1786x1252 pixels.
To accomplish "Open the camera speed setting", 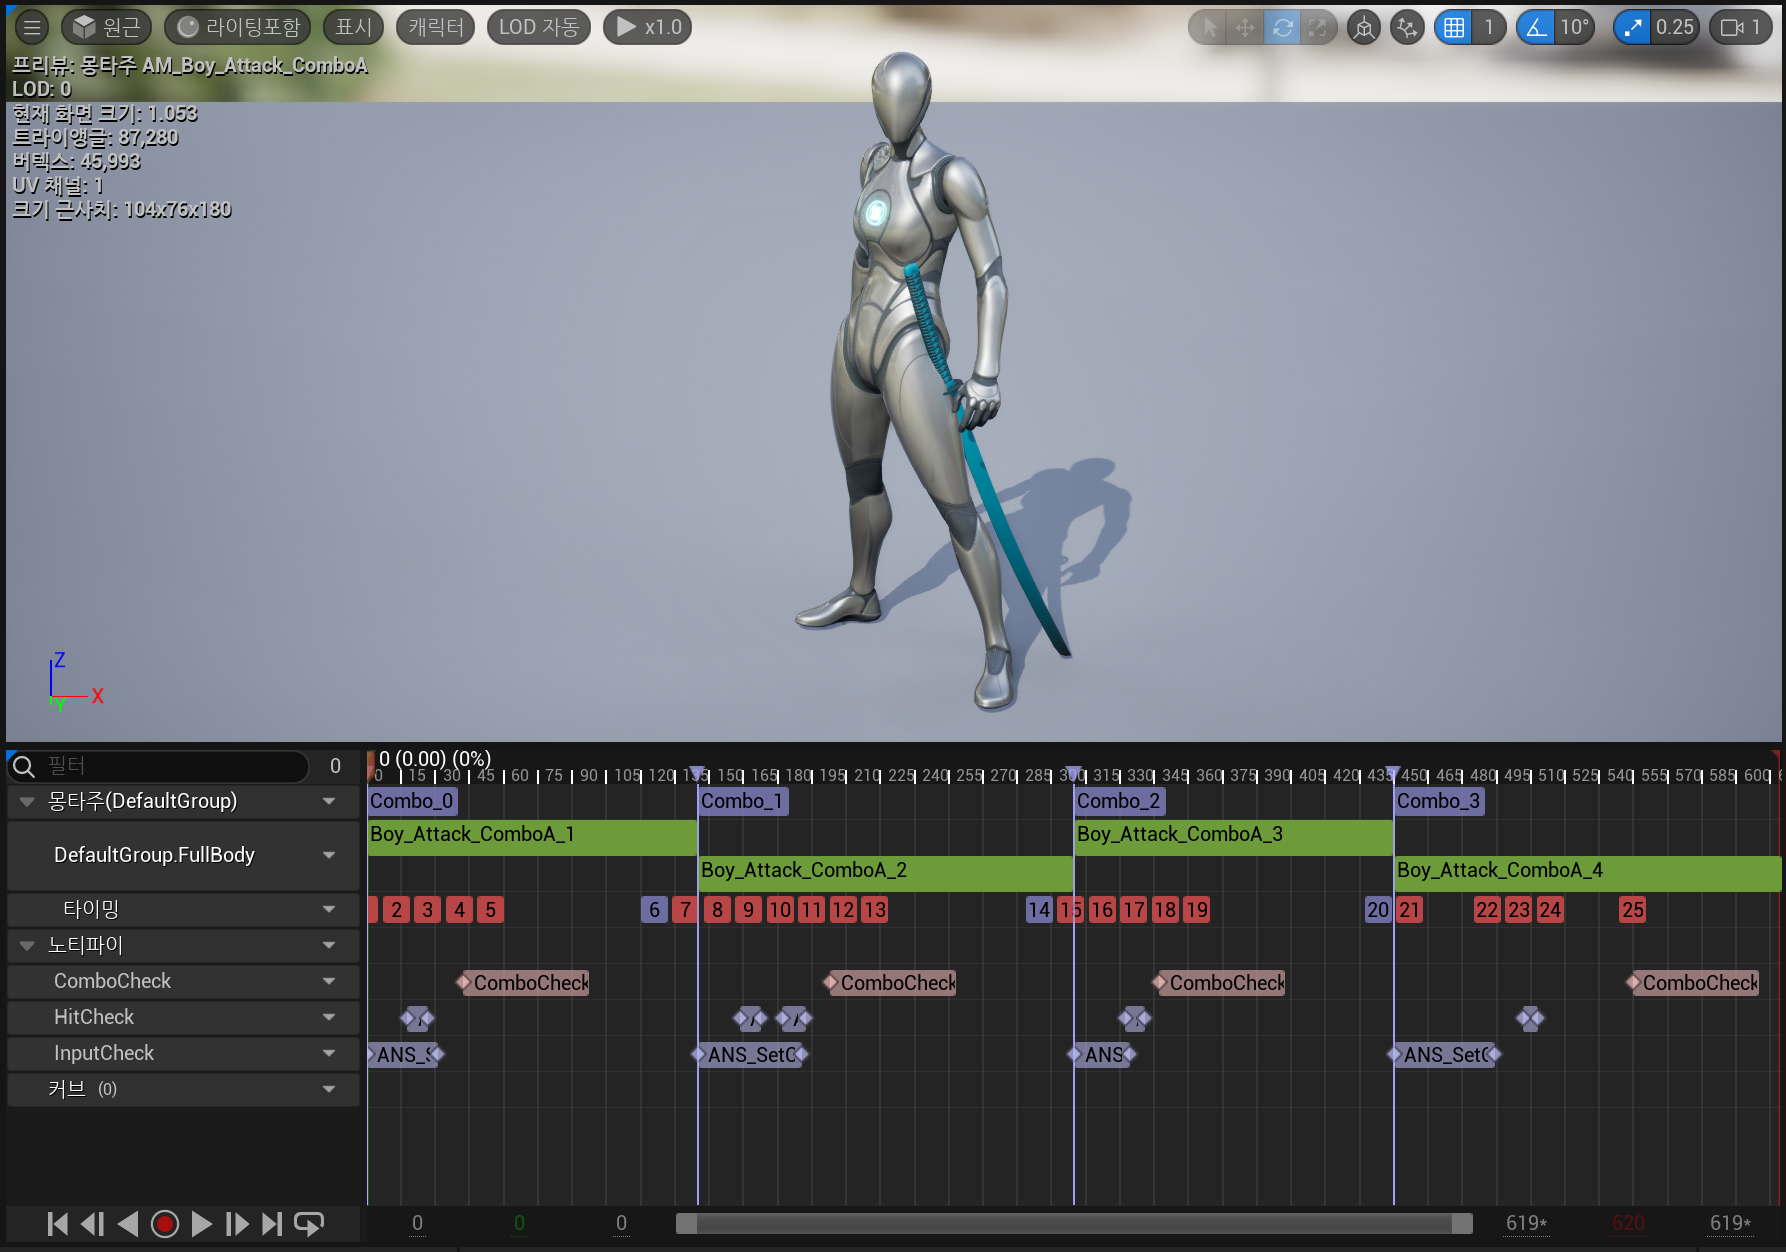I will [x=1741, y=27].
